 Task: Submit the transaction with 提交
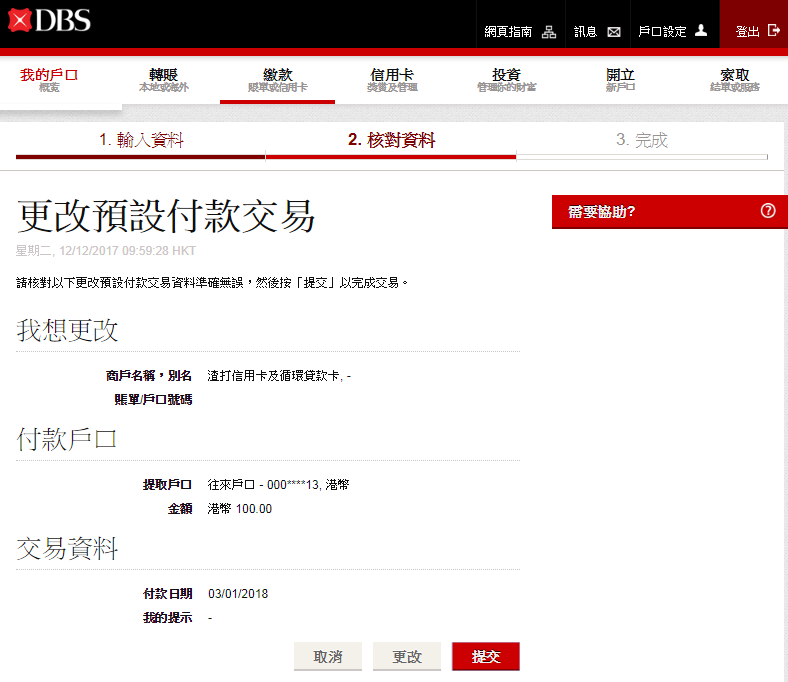click(485, 656)
